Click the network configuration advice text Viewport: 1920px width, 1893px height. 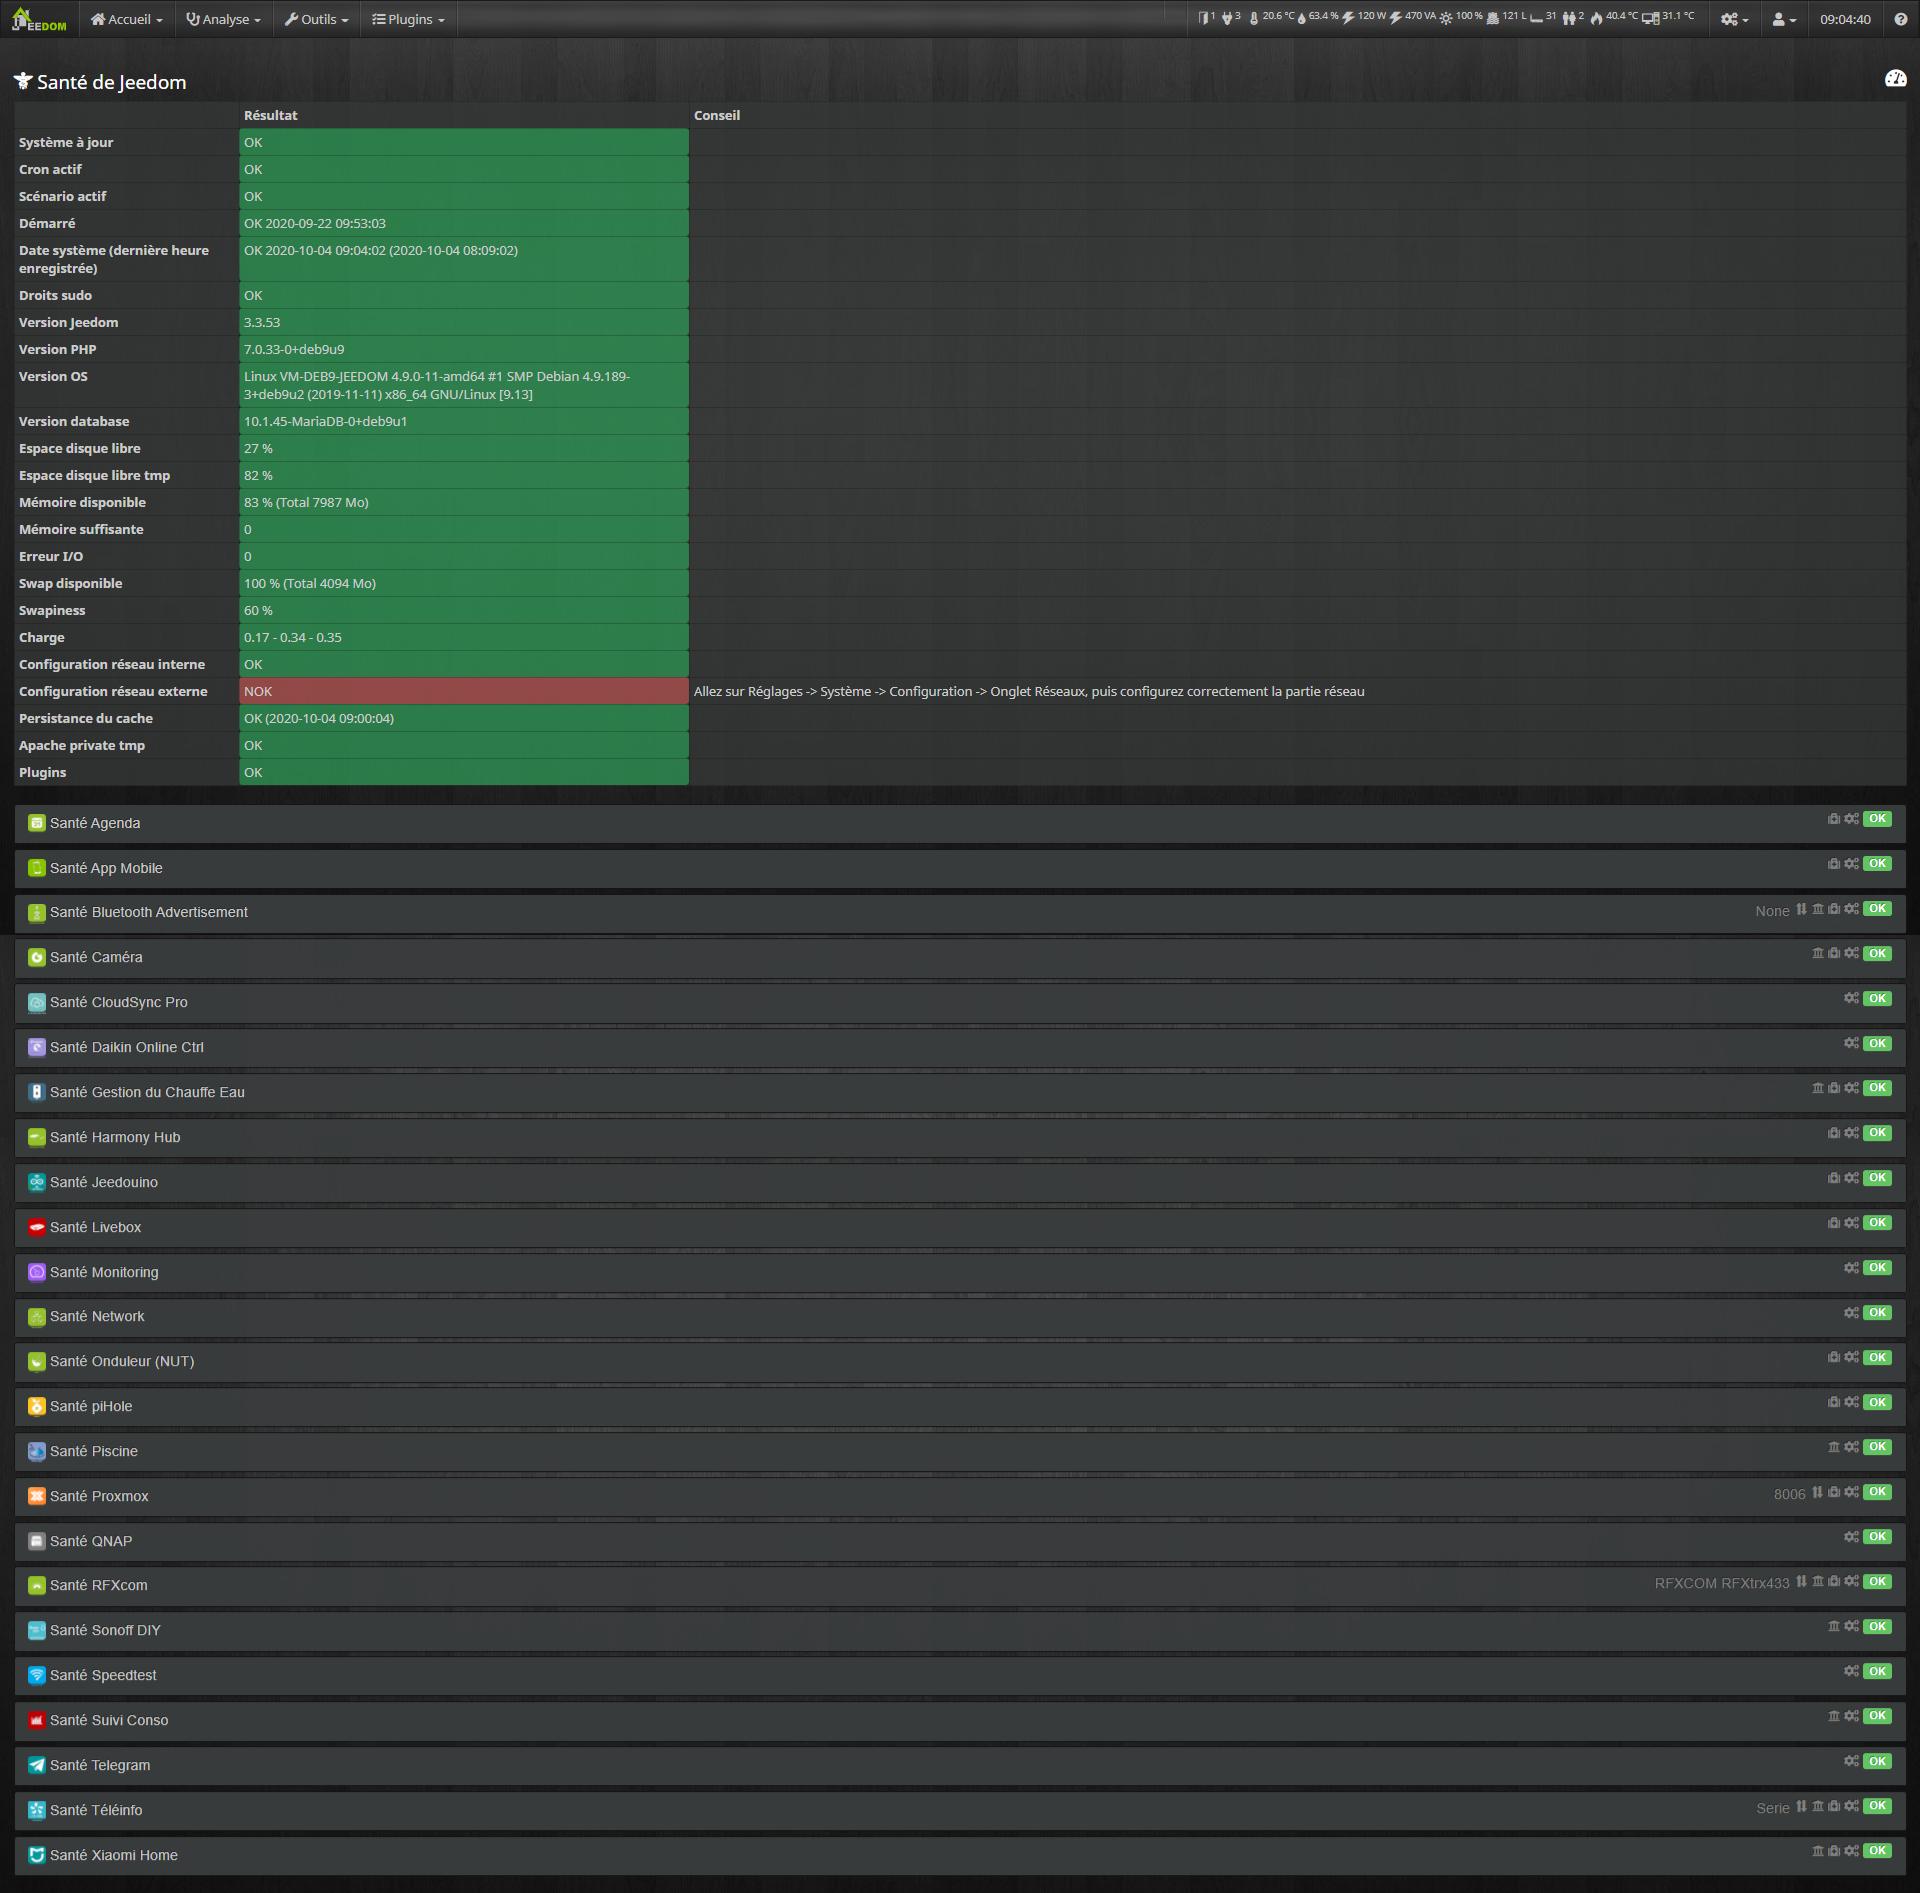(x=1029, y=691)
